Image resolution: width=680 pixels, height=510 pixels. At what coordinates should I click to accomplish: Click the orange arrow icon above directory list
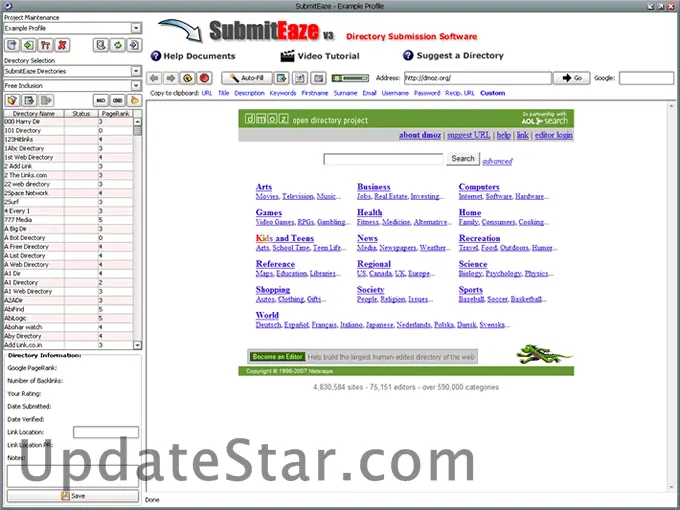tap(134, 101)
